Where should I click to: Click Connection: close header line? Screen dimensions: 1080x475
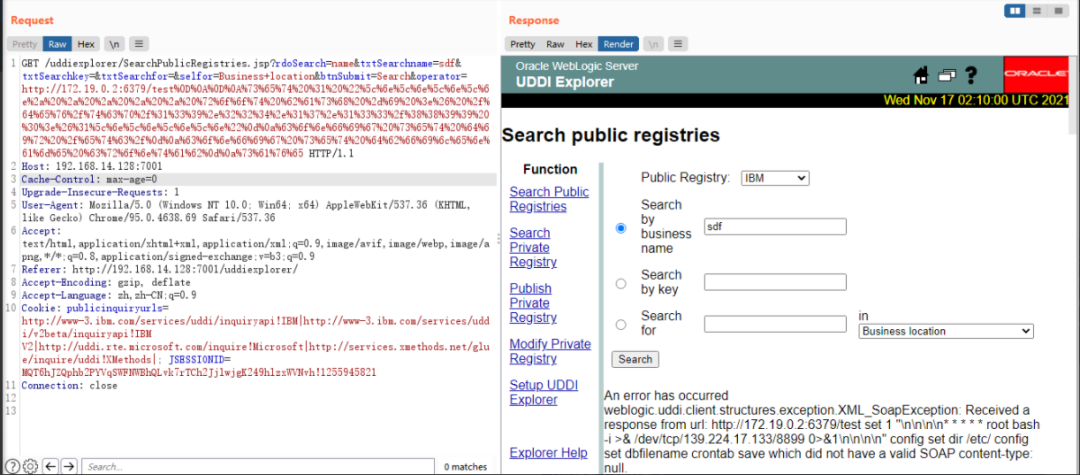pyautogui.click(x=70, y=386)
